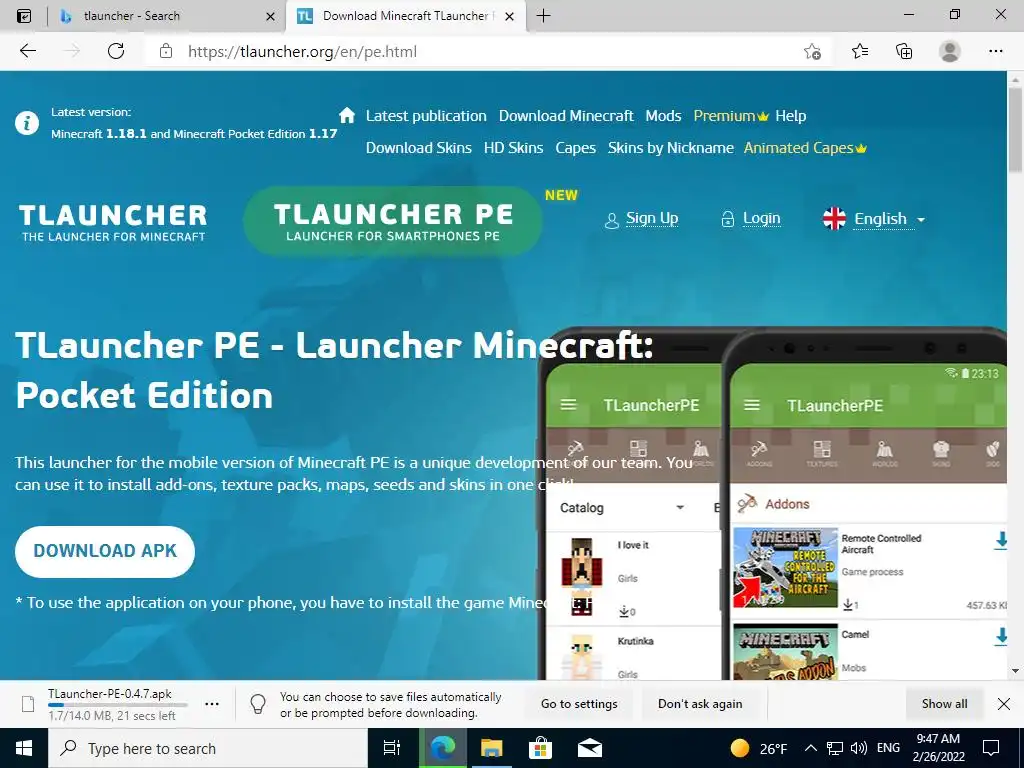Open Latest publication menu item
The height and width of the screenshot is (768, 1024).
pos(426,116)
